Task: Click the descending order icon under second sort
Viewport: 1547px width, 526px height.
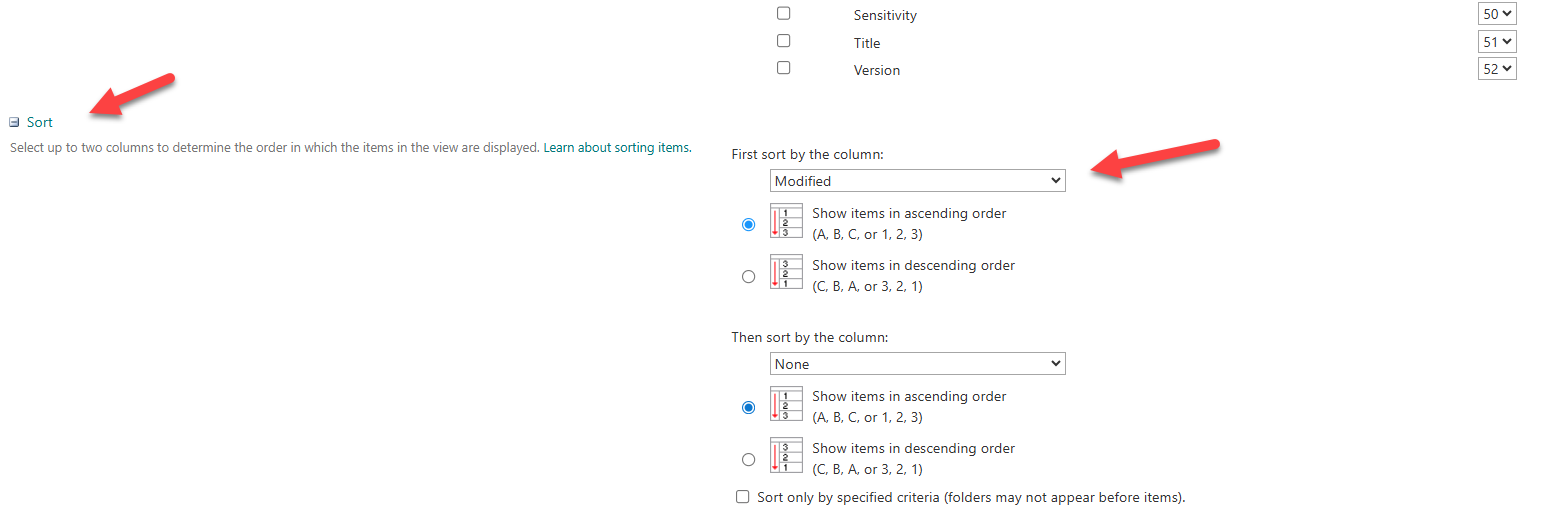Action: (786, 455)
